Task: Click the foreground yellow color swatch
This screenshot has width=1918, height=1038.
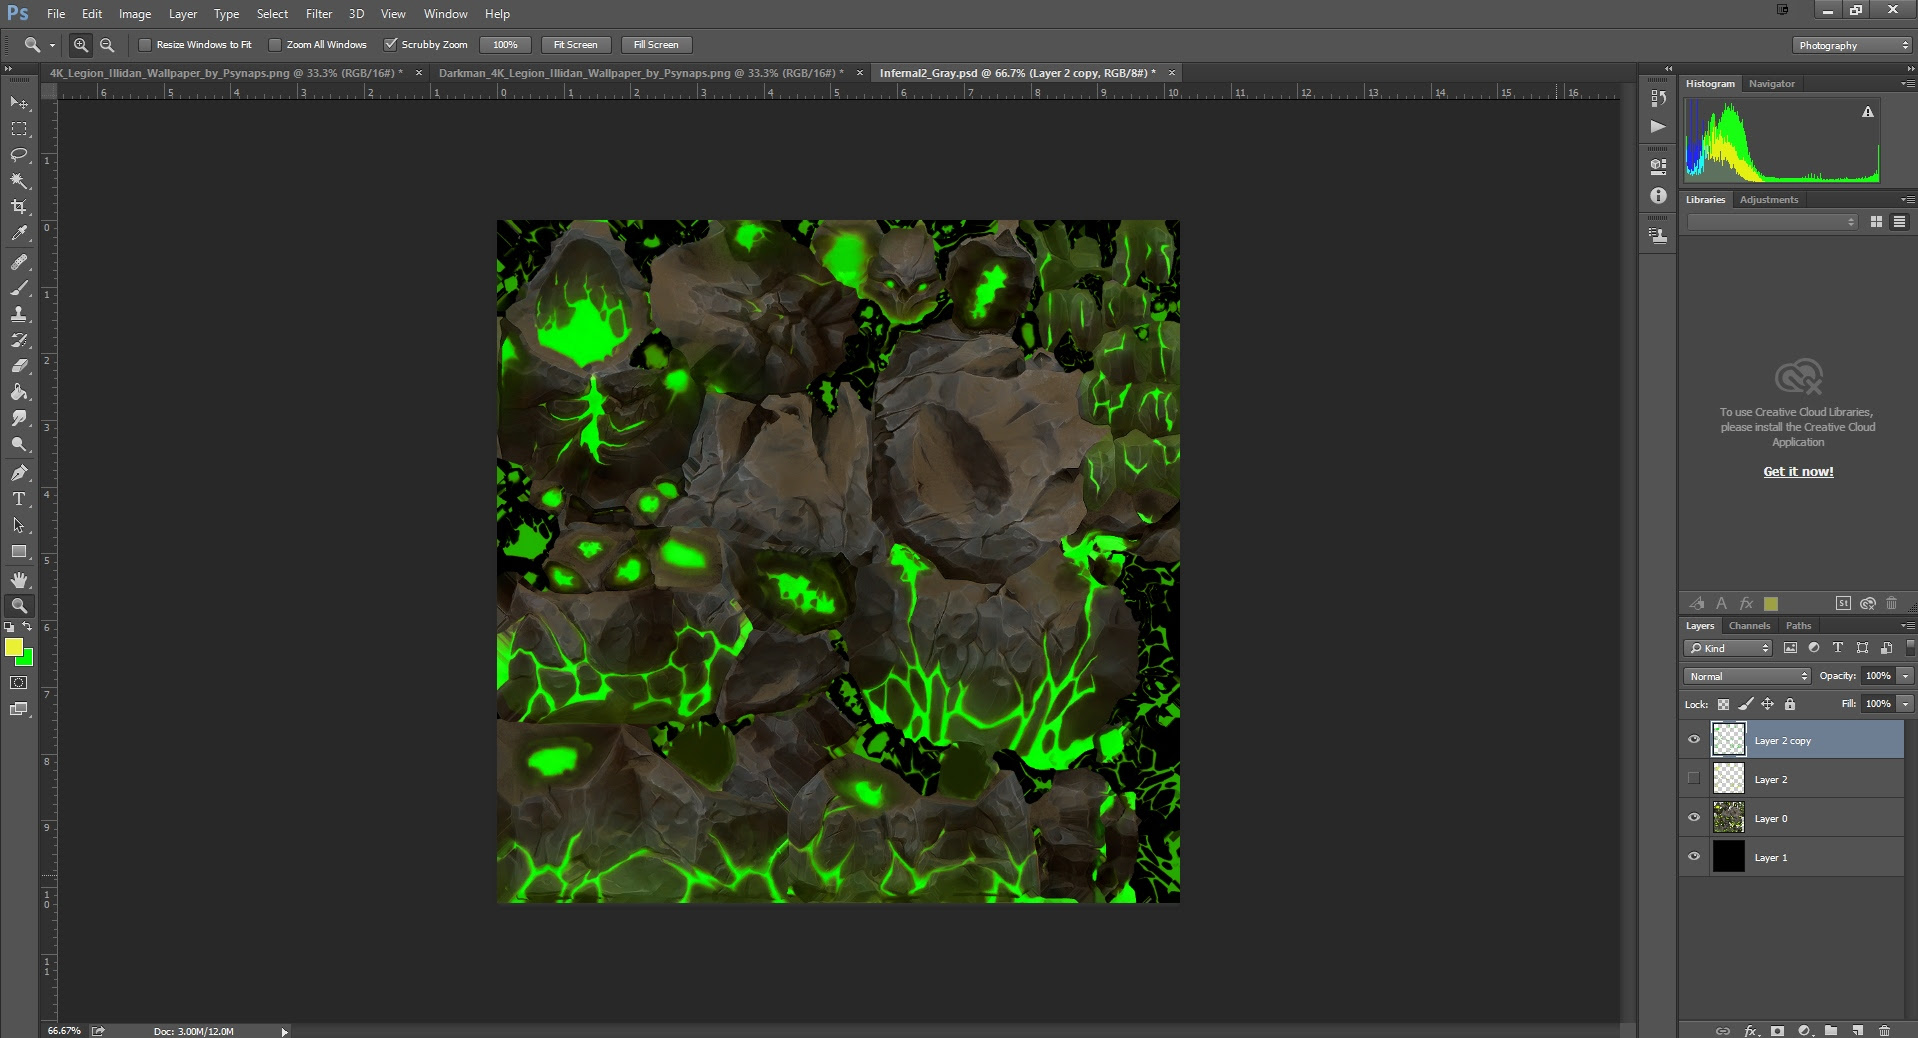Action: [14, 648]
